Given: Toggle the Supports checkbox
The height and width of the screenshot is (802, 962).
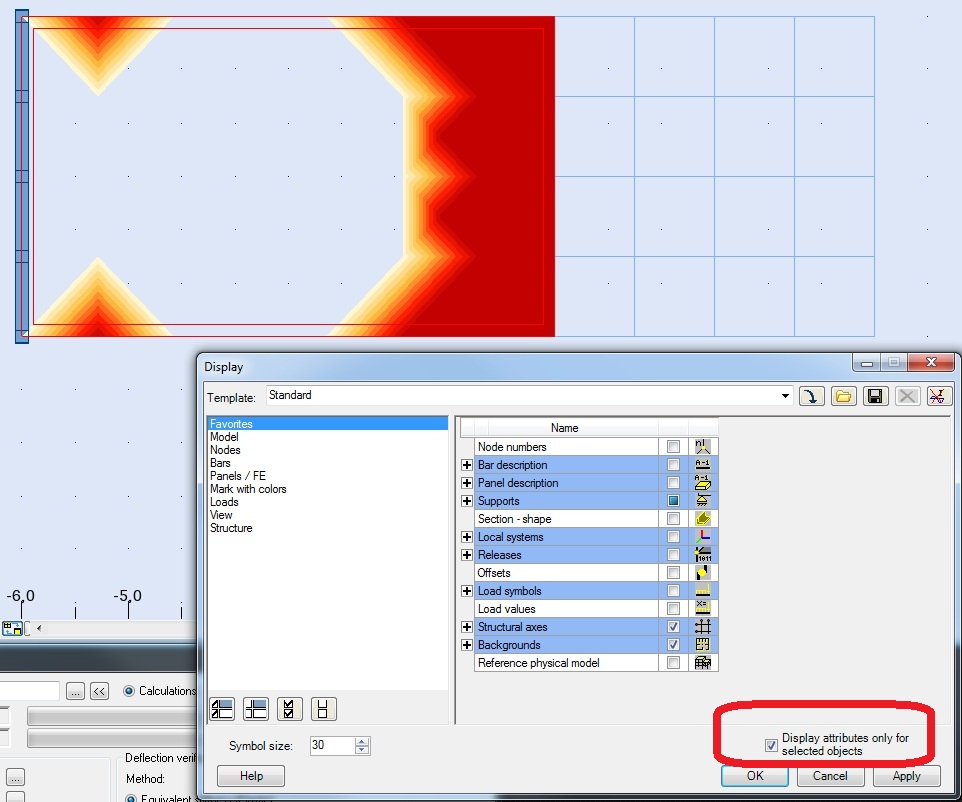Looking at the screenshot, I should tap(673, 501).
